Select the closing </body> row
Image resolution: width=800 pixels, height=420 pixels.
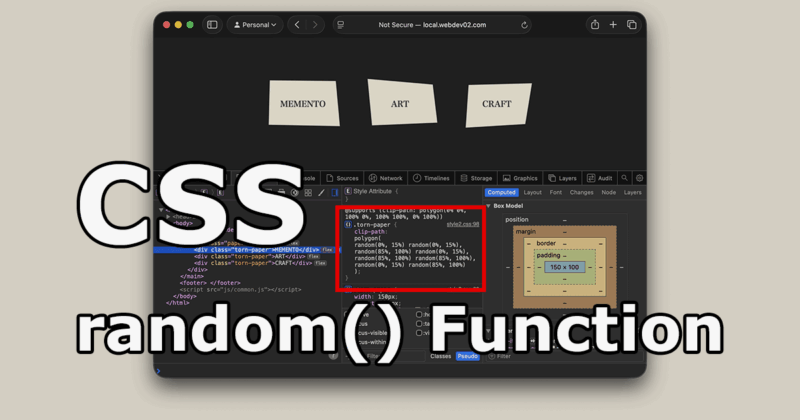pos(185,296)
